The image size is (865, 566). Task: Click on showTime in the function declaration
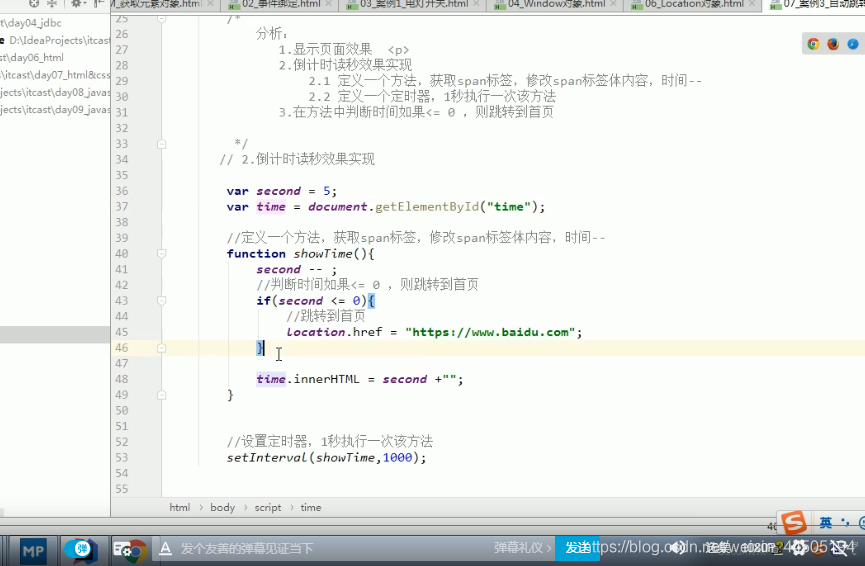323,254
